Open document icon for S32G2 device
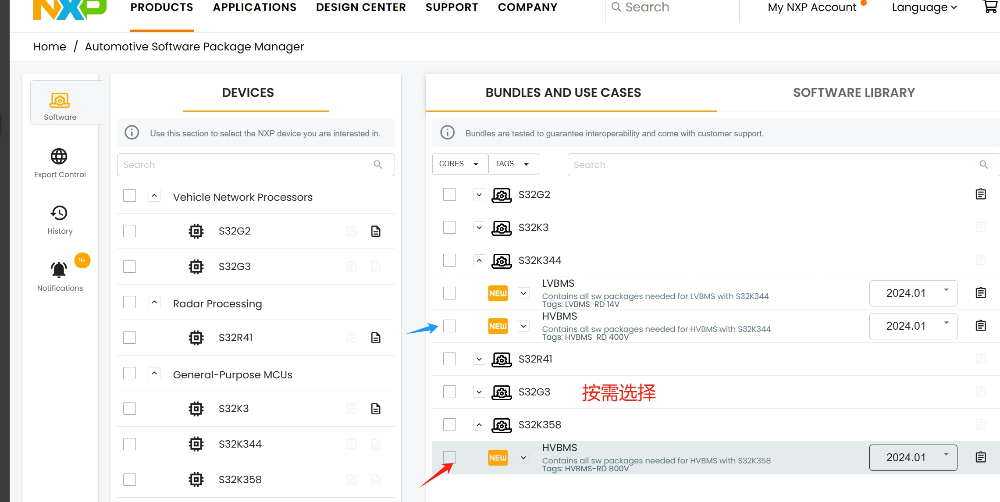 pyautogui.click(x=376, y=232)
